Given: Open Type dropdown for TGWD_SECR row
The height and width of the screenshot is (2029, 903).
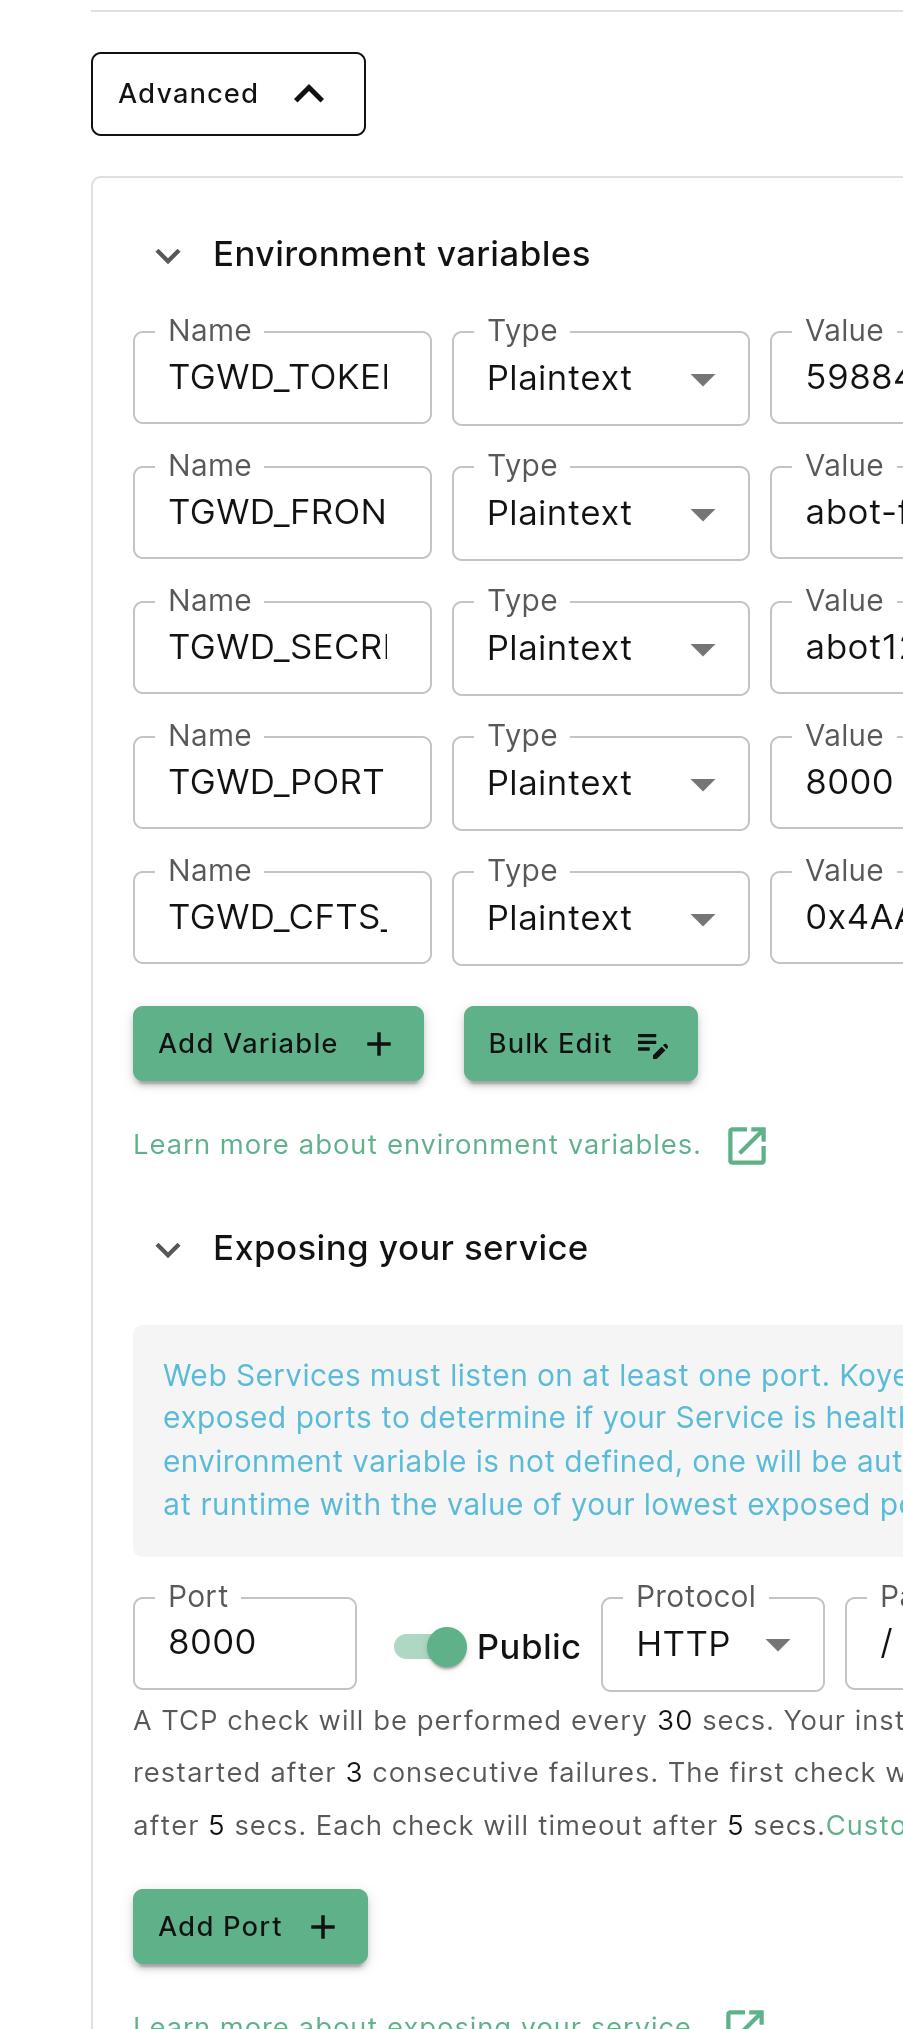Looking at the screenshot, I should pyautogui.click(x=601, y=649).
